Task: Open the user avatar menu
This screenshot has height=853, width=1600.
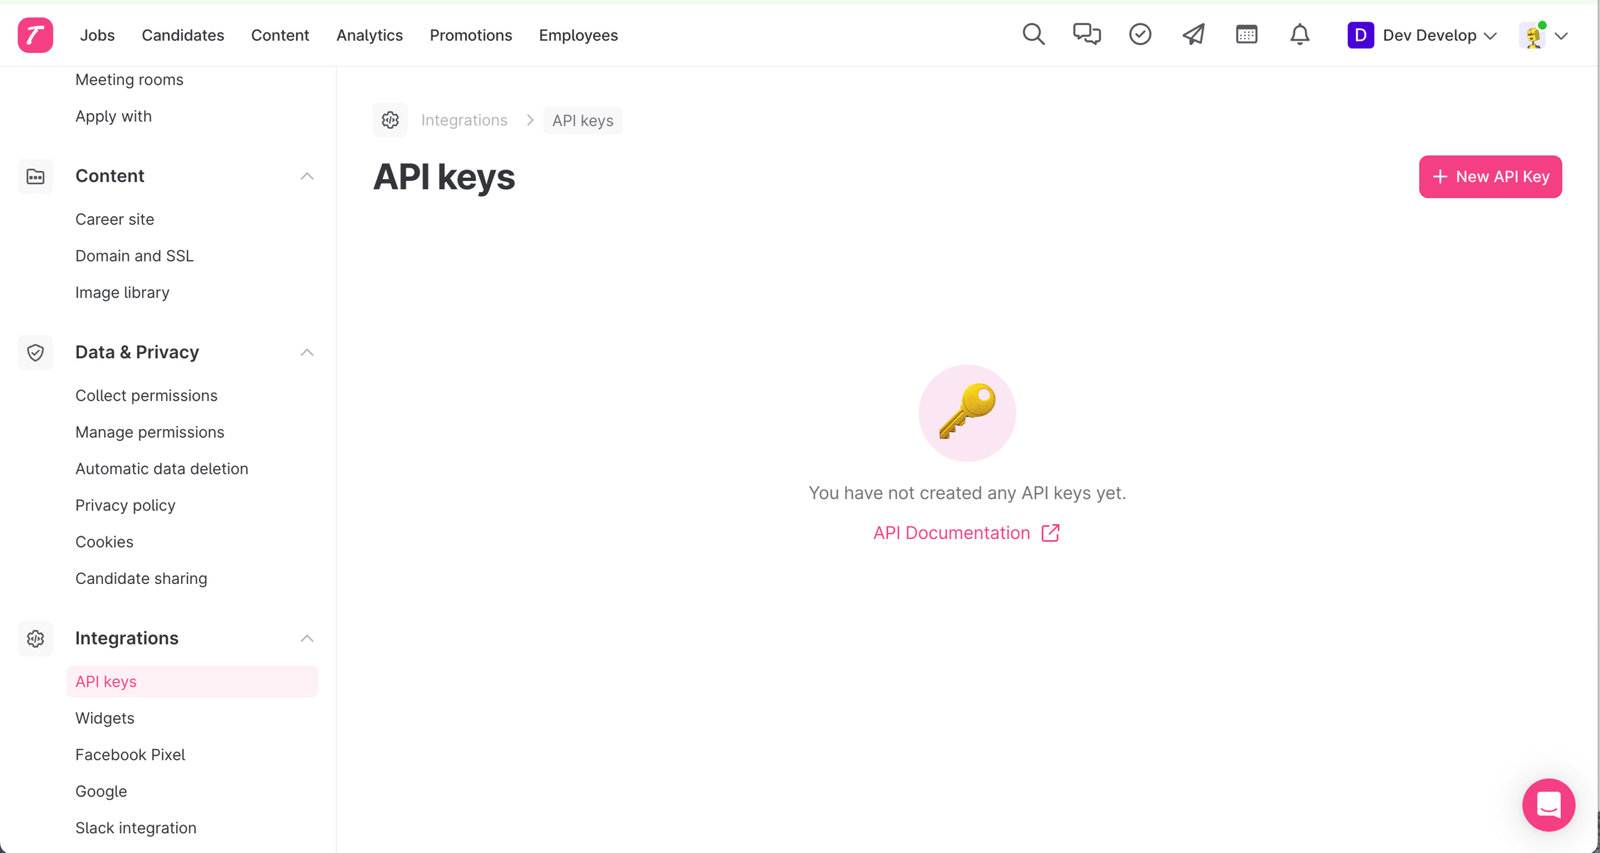Action: point(1543,35)
